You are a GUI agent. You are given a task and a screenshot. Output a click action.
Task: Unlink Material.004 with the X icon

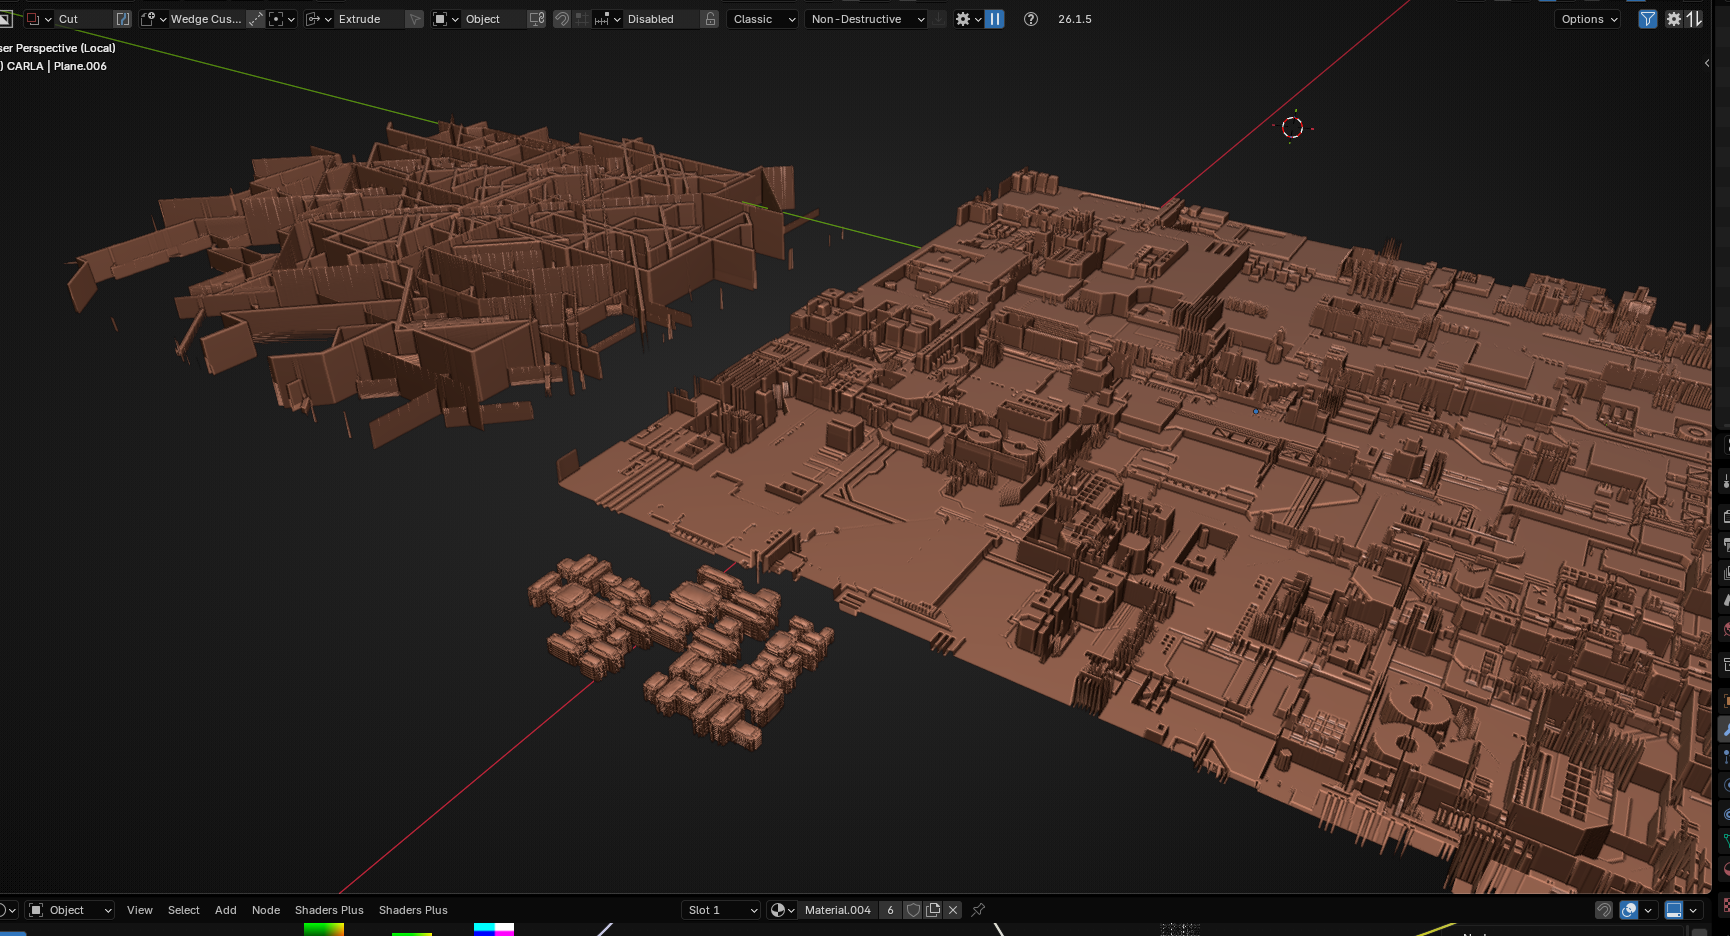coord(953,910)
